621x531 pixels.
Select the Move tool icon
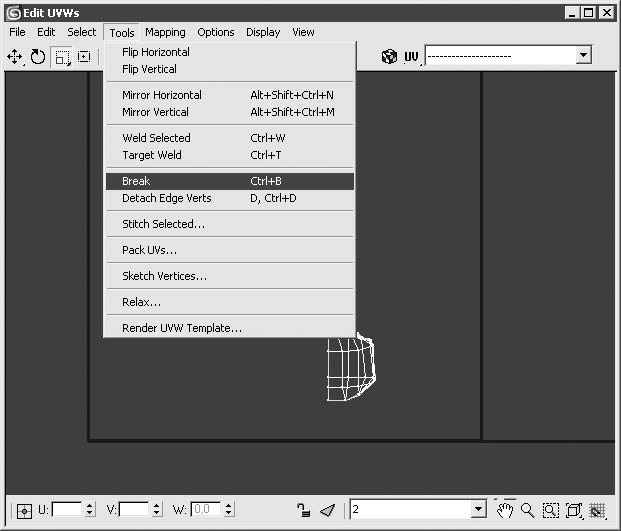tap(15, 57)
